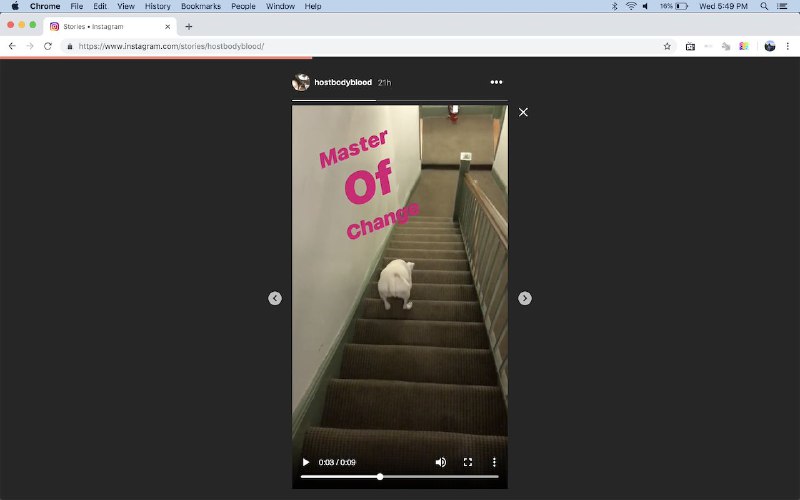Image resolution: width=800 pixels, height=500 pixels.
Task: Reload the Instagram page
Action: point(48,46)
